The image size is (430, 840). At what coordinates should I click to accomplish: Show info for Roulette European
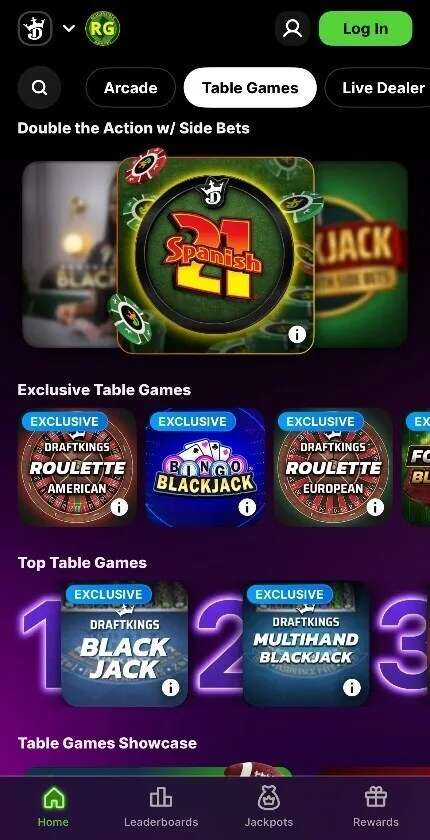[375, 507]
